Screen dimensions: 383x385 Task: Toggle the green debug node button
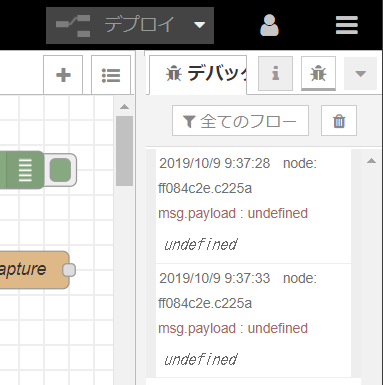(x=60, y=170)
